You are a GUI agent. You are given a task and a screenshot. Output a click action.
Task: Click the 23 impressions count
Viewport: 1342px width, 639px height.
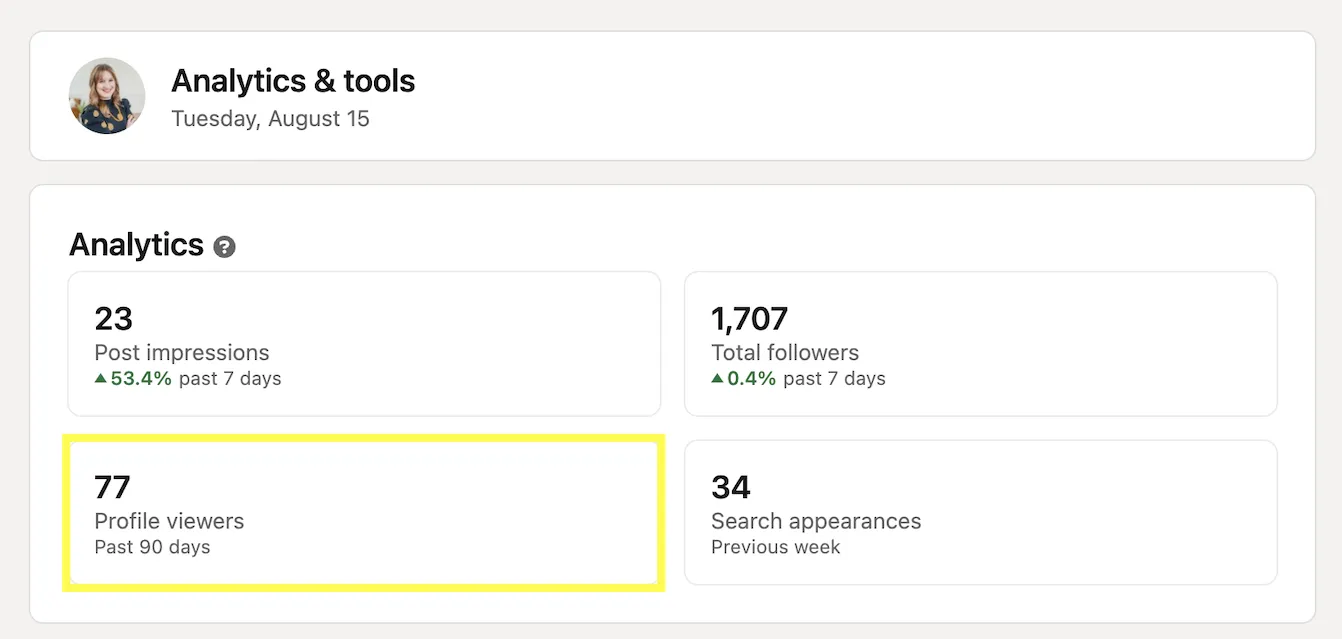113,319
